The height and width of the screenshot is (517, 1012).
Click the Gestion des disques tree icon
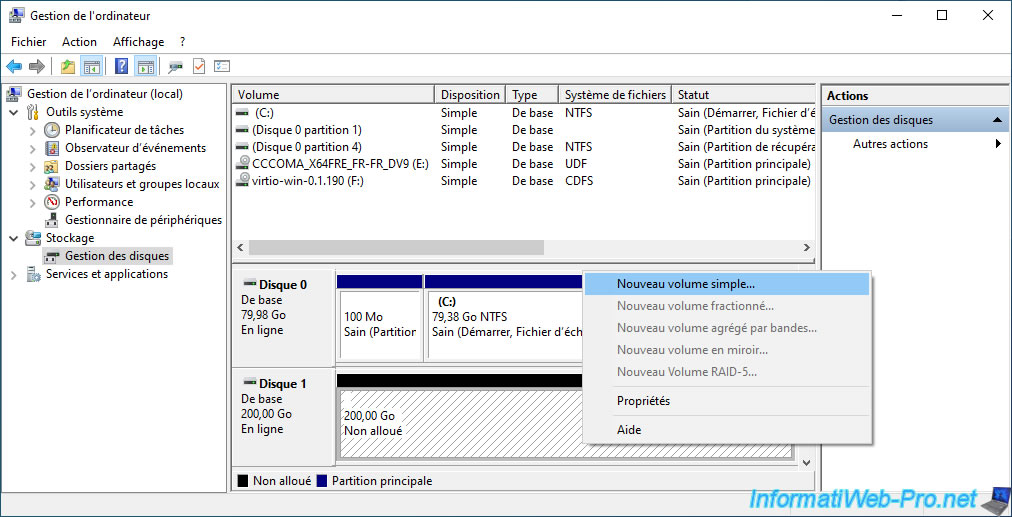52,256
